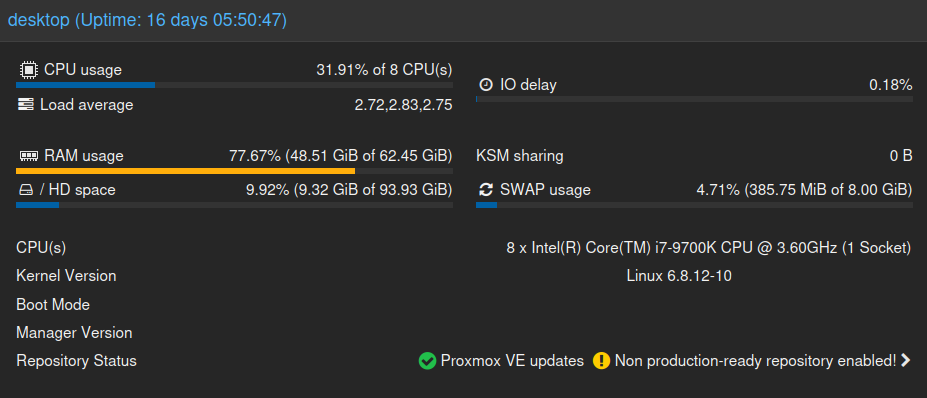
Task: Click the SWAP usage progress bar
Action: tap(694, 205)
